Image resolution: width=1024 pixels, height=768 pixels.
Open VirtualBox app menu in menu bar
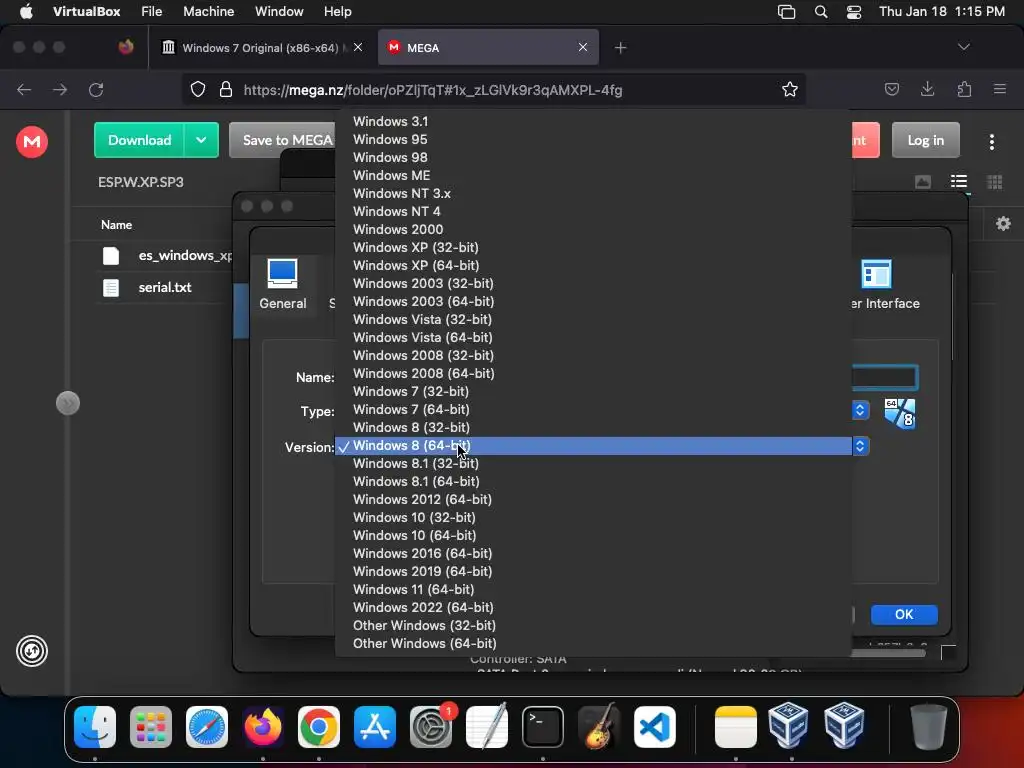[x=86, y=11]
